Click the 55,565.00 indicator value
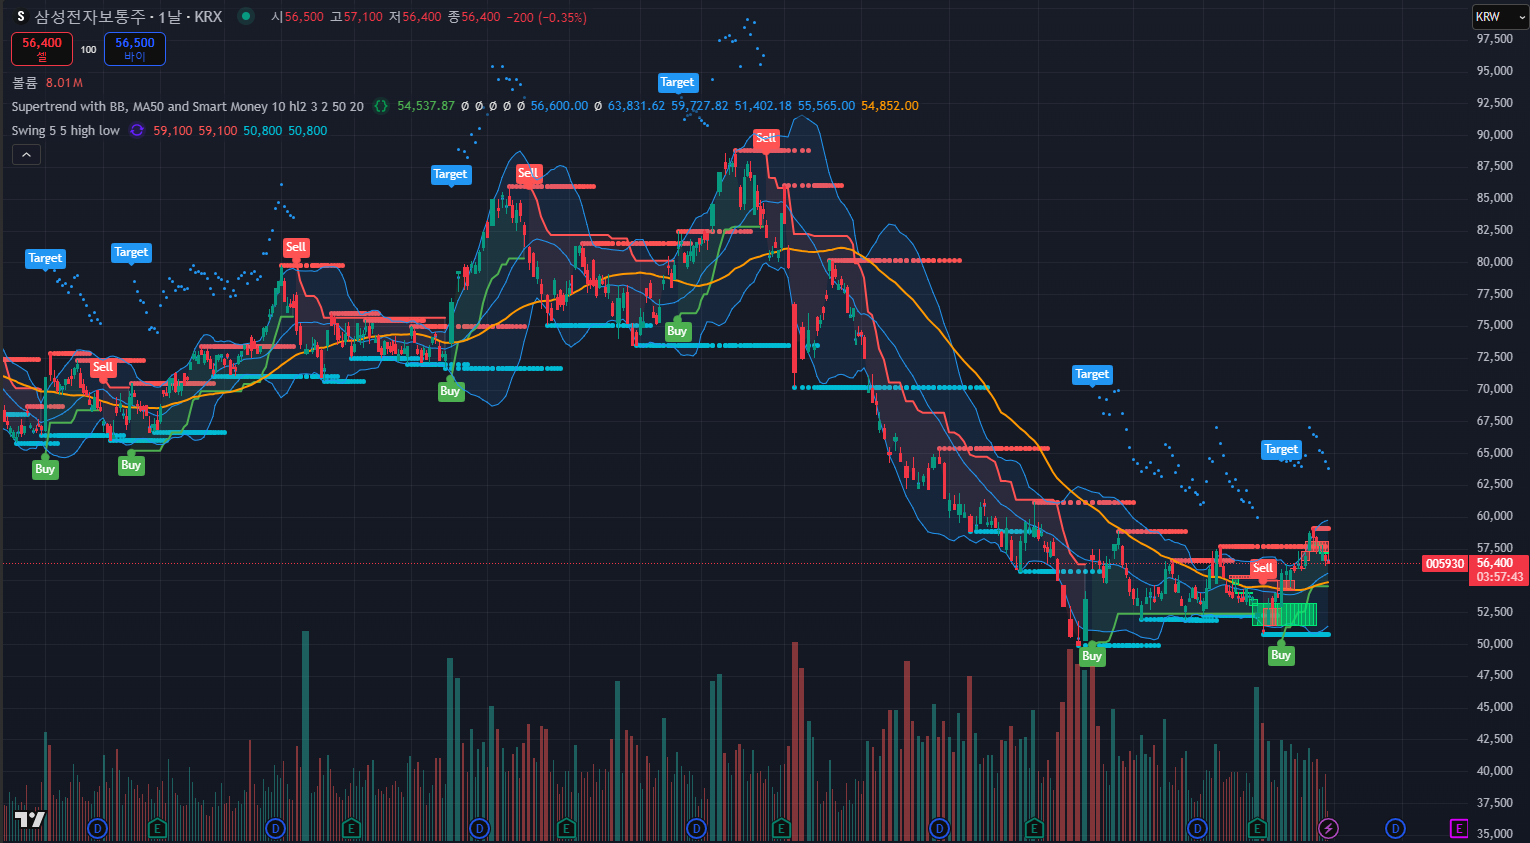This screenshot has width=1530, height=843. (826, 106)
